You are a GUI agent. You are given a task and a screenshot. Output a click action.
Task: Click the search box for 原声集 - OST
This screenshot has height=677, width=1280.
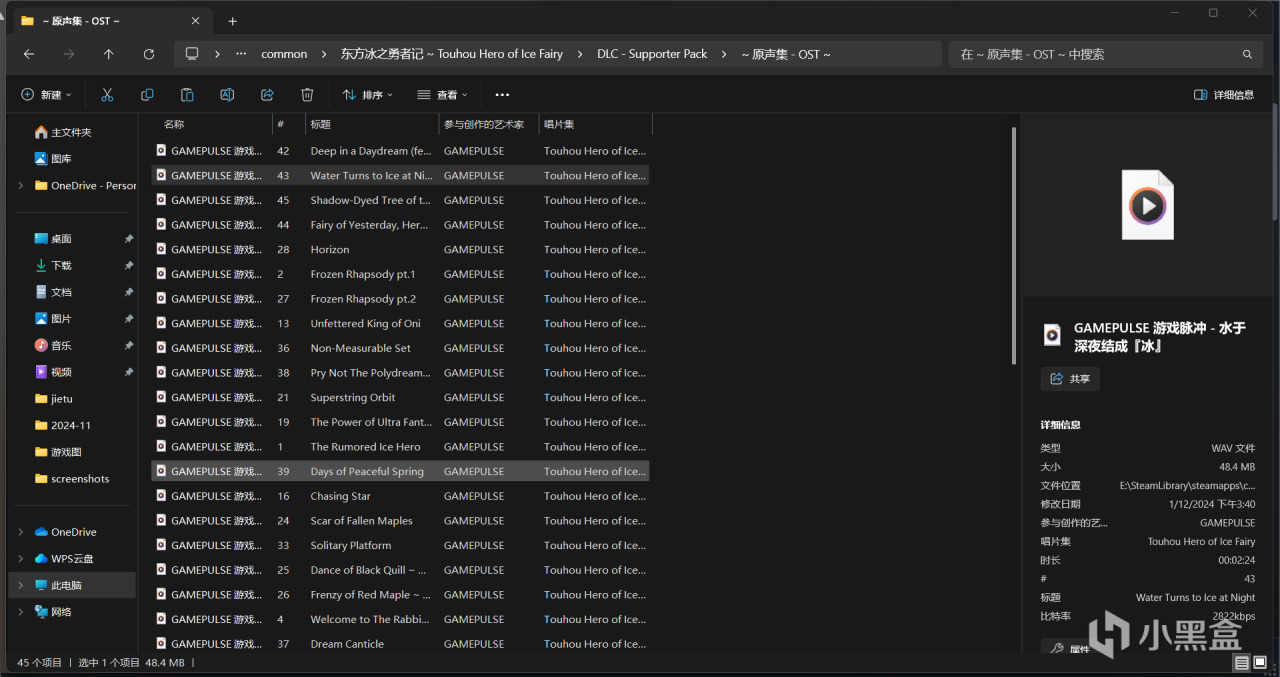pos(1095,54)
